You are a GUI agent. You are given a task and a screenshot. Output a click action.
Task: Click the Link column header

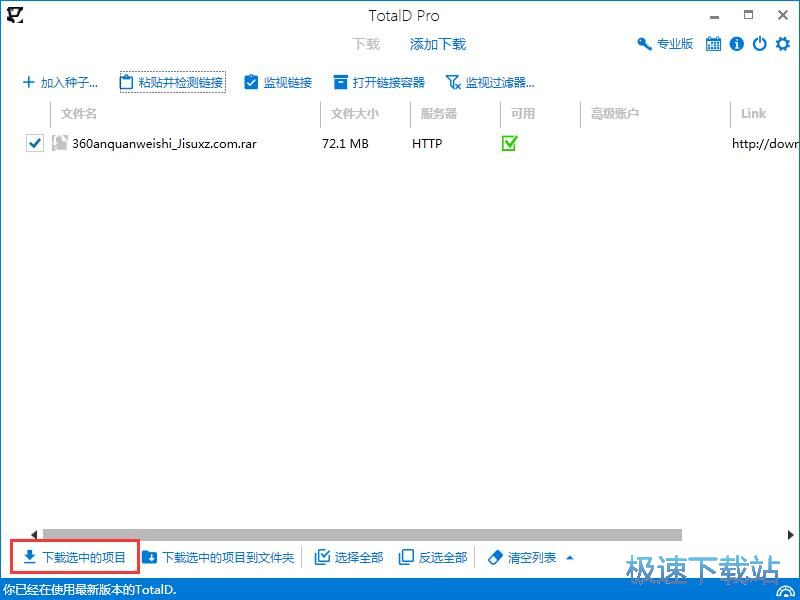[x=754, y=113]
